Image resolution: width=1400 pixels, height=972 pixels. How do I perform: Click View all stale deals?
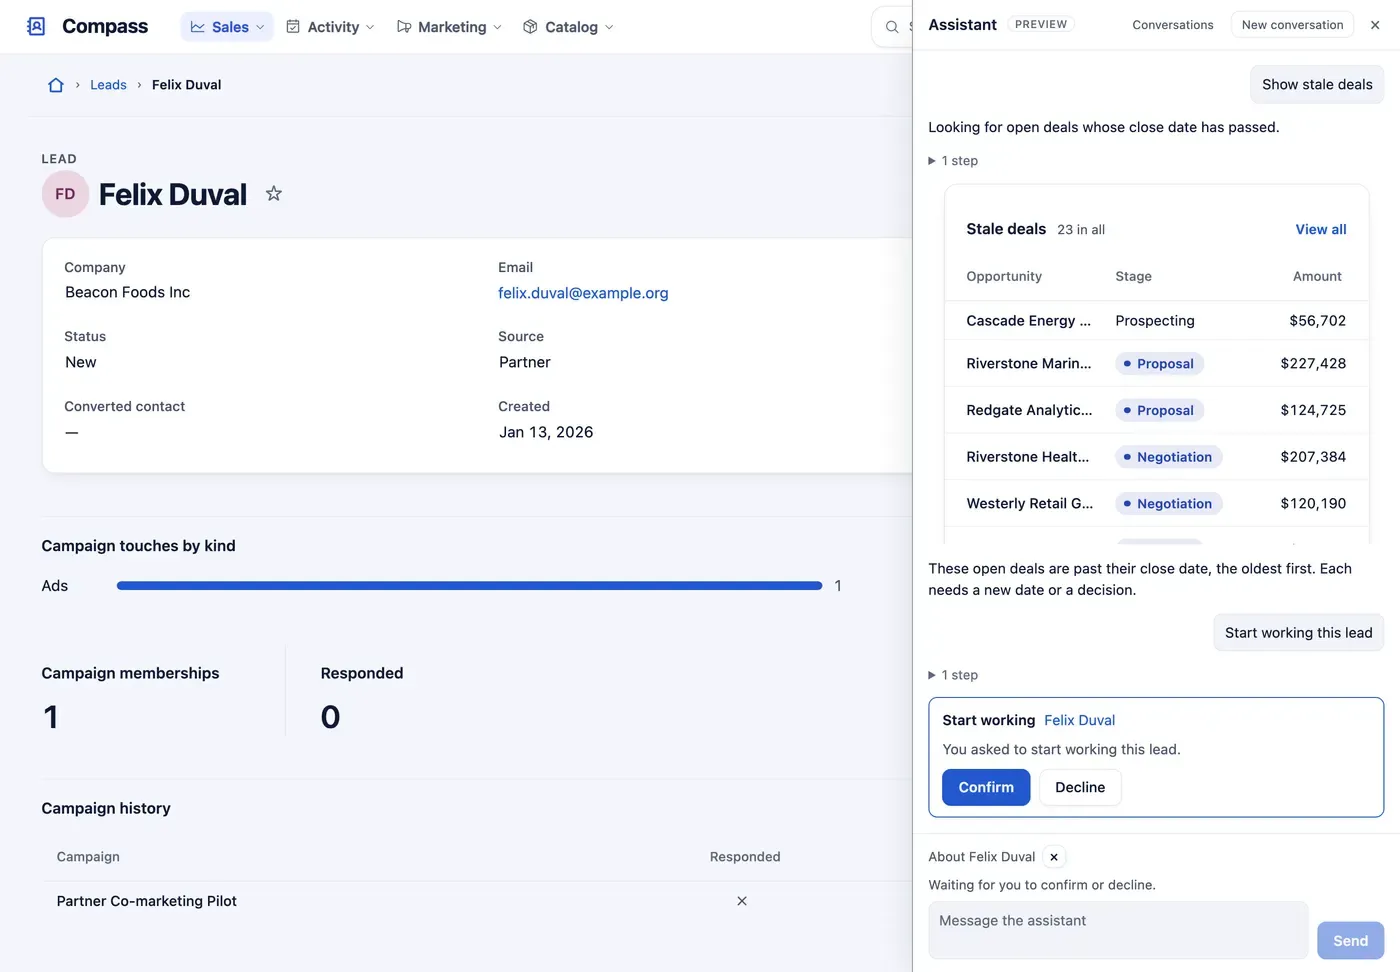point(1320,229)
